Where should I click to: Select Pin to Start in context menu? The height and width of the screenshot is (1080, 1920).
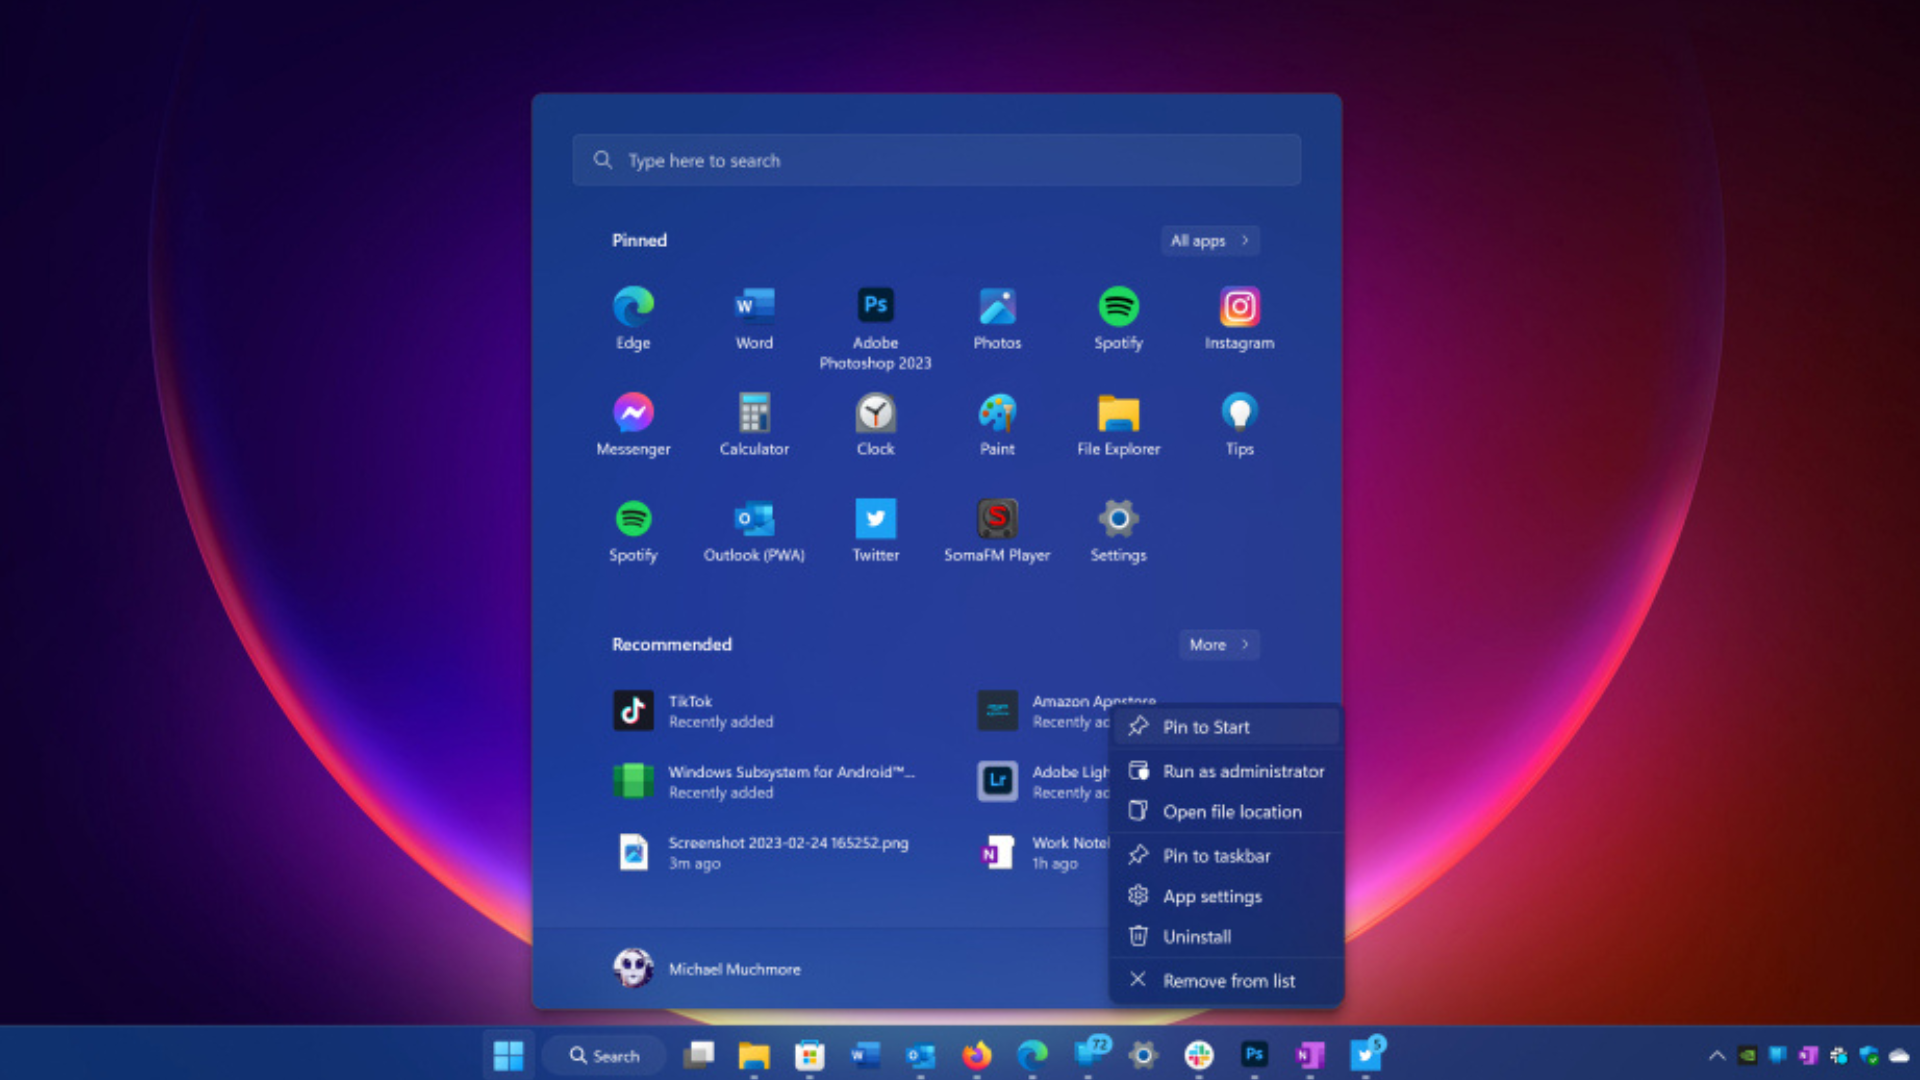(x=1206, y=727)
